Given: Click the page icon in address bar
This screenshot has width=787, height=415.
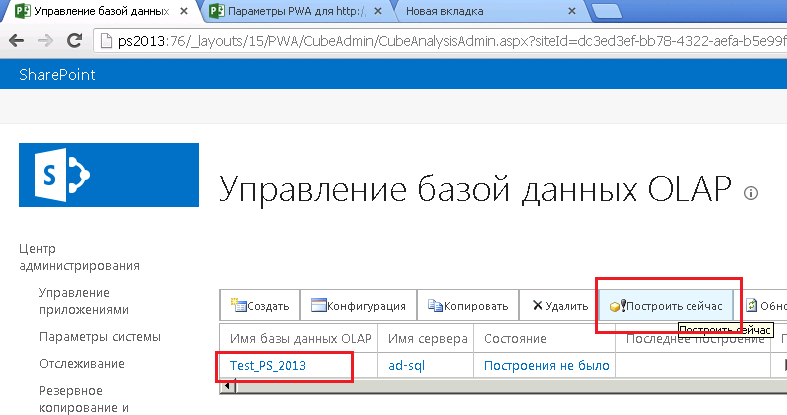Looking at the screenshot, I should tap(106, 41).
